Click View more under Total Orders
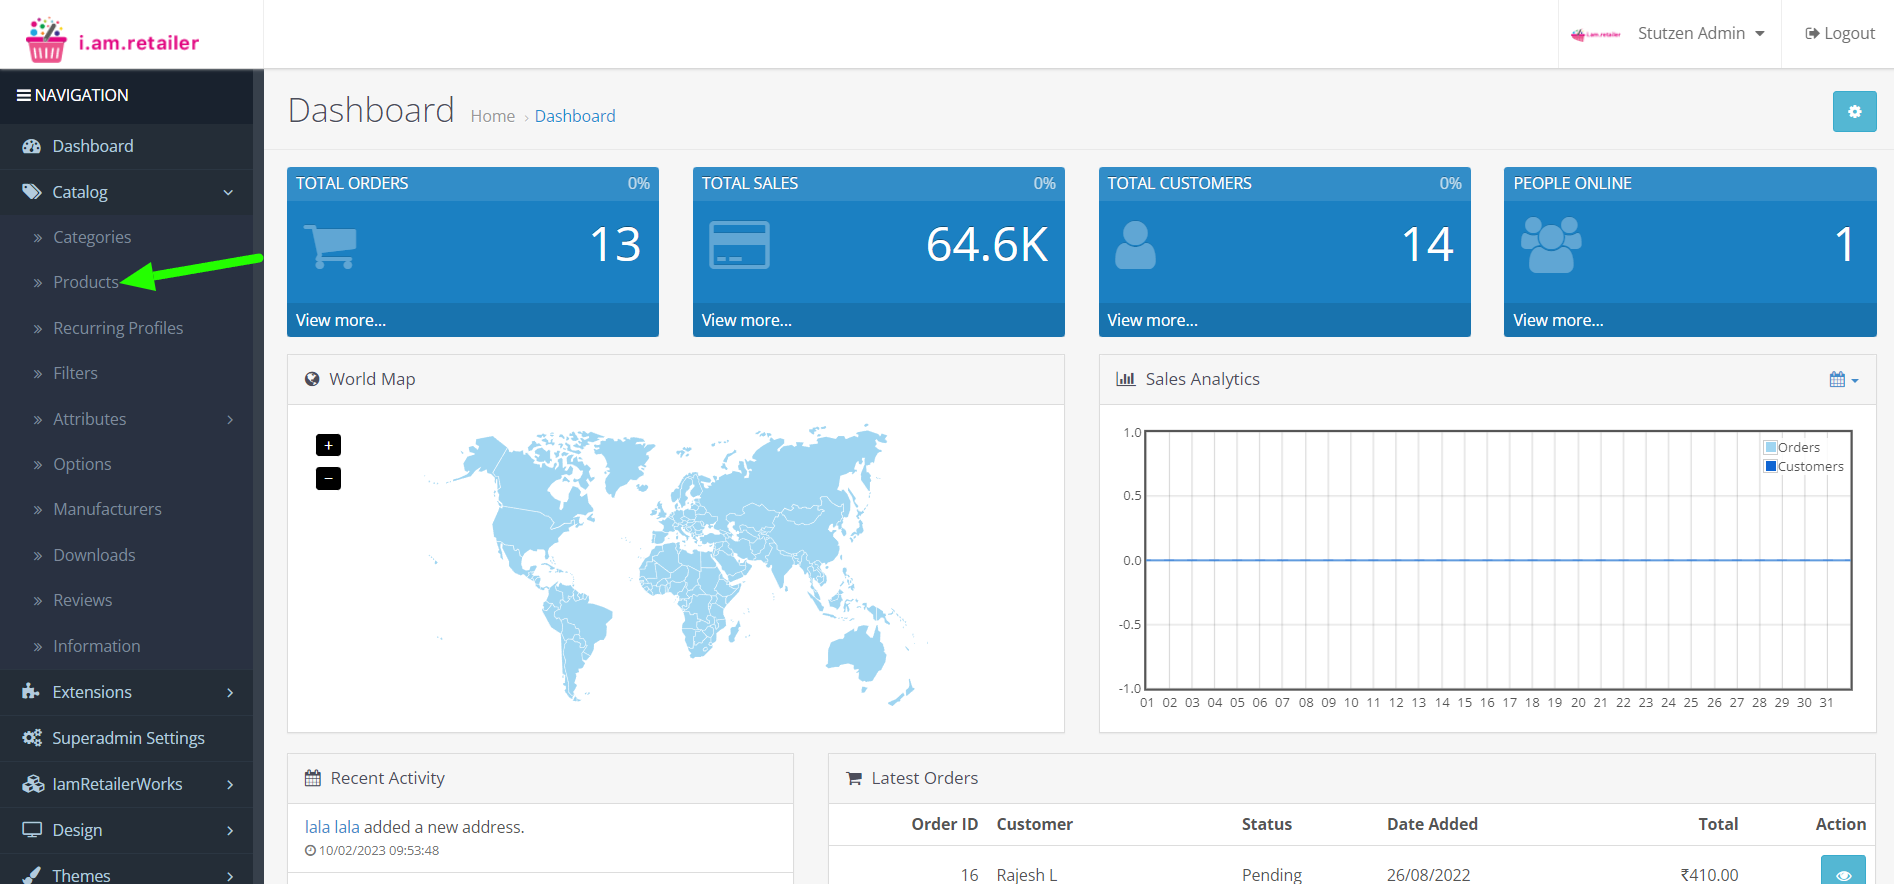 (x=341, y=320)
